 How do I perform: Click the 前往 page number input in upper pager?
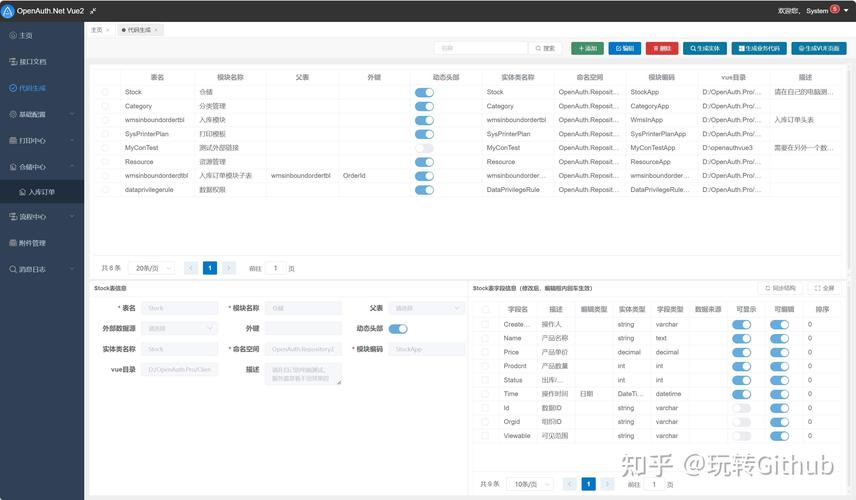[x=276, y=268]
